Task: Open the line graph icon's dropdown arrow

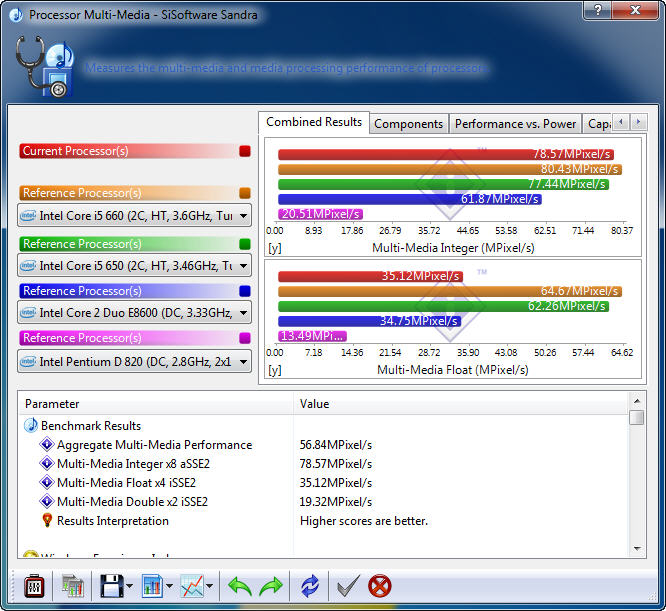Action: click(209, 586)
